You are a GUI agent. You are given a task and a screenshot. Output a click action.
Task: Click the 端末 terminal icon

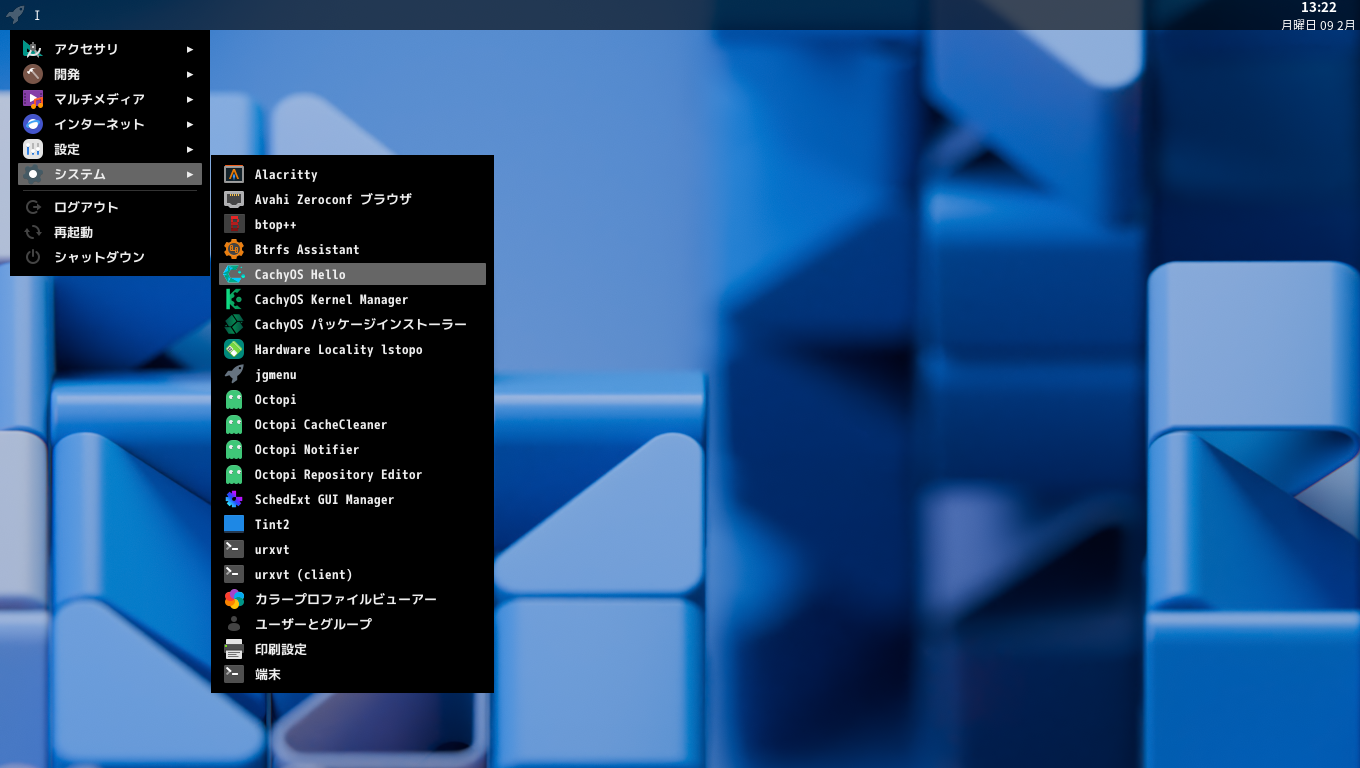point(234,674)
